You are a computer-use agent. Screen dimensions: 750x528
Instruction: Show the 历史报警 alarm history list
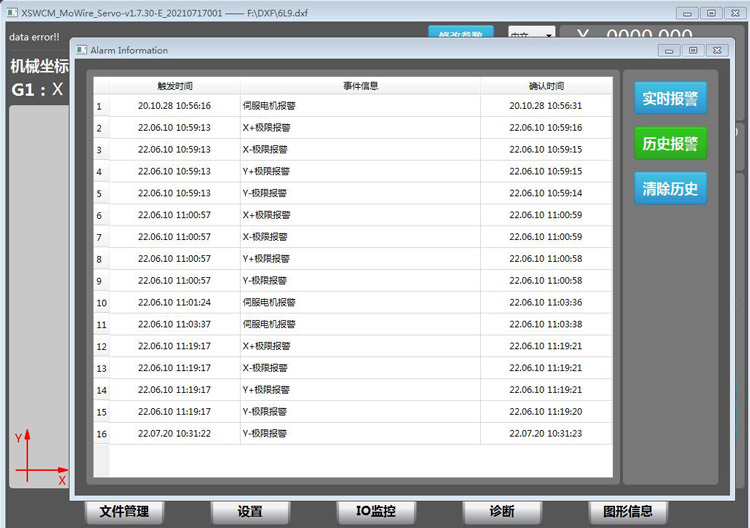click(670, 143)
